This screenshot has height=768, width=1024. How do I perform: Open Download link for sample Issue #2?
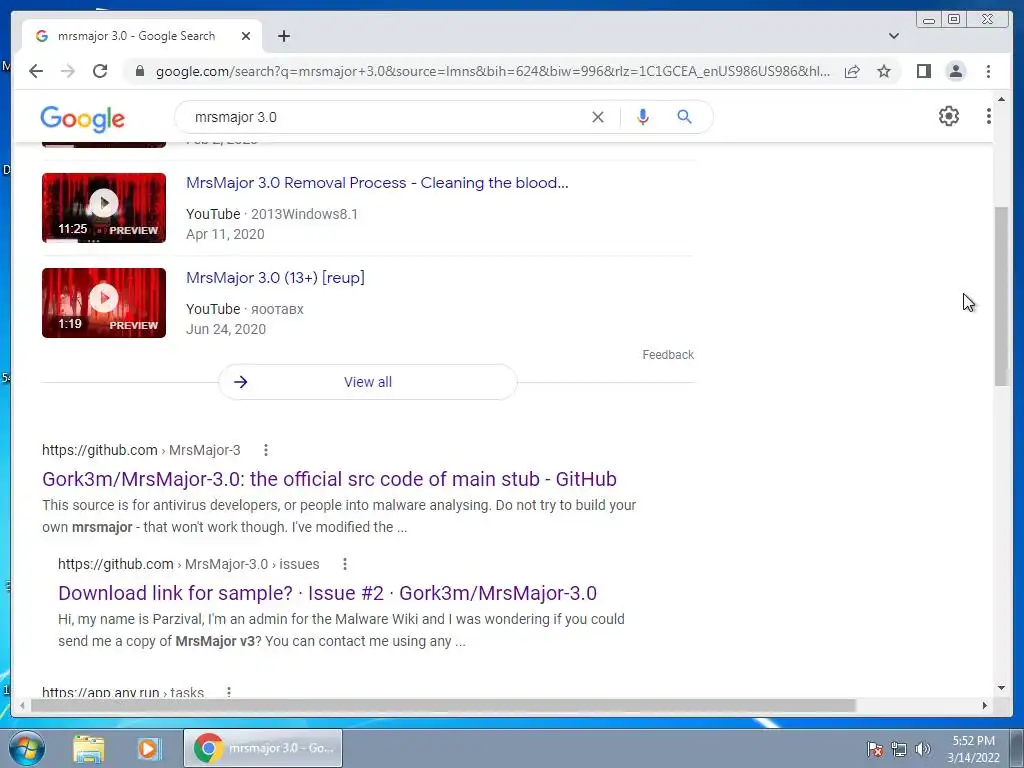coord(327,593)
